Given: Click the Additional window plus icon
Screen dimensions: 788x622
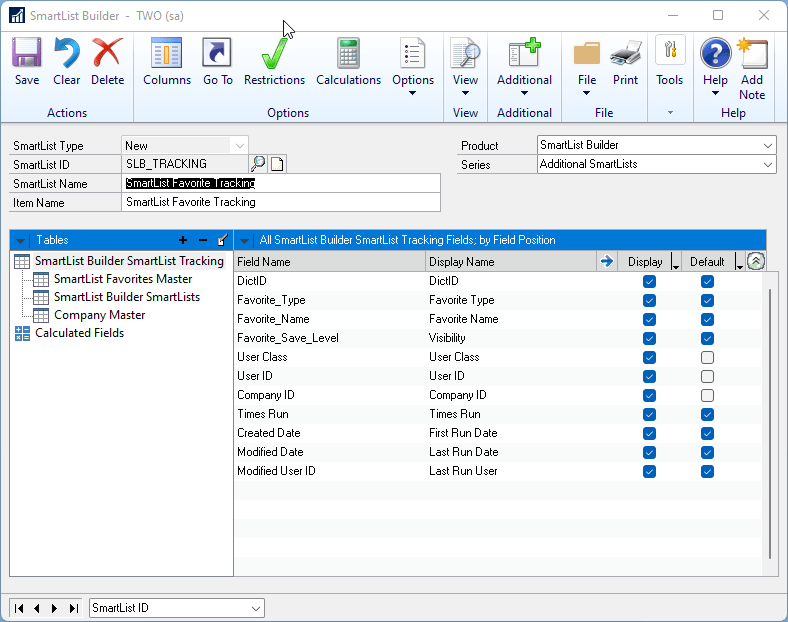Looking at the screenshot, I should [524, 52].
